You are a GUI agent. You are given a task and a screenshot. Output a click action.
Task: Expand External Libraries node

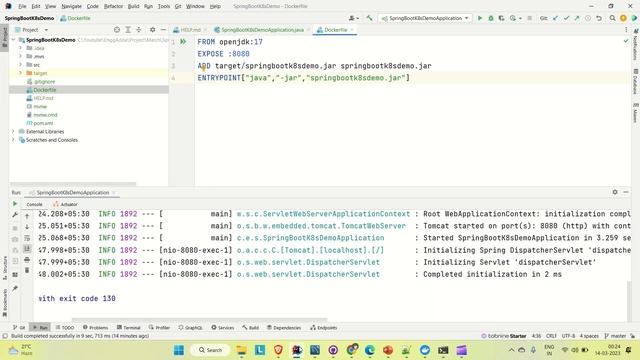pyautogui.click(x=13, y=131)
